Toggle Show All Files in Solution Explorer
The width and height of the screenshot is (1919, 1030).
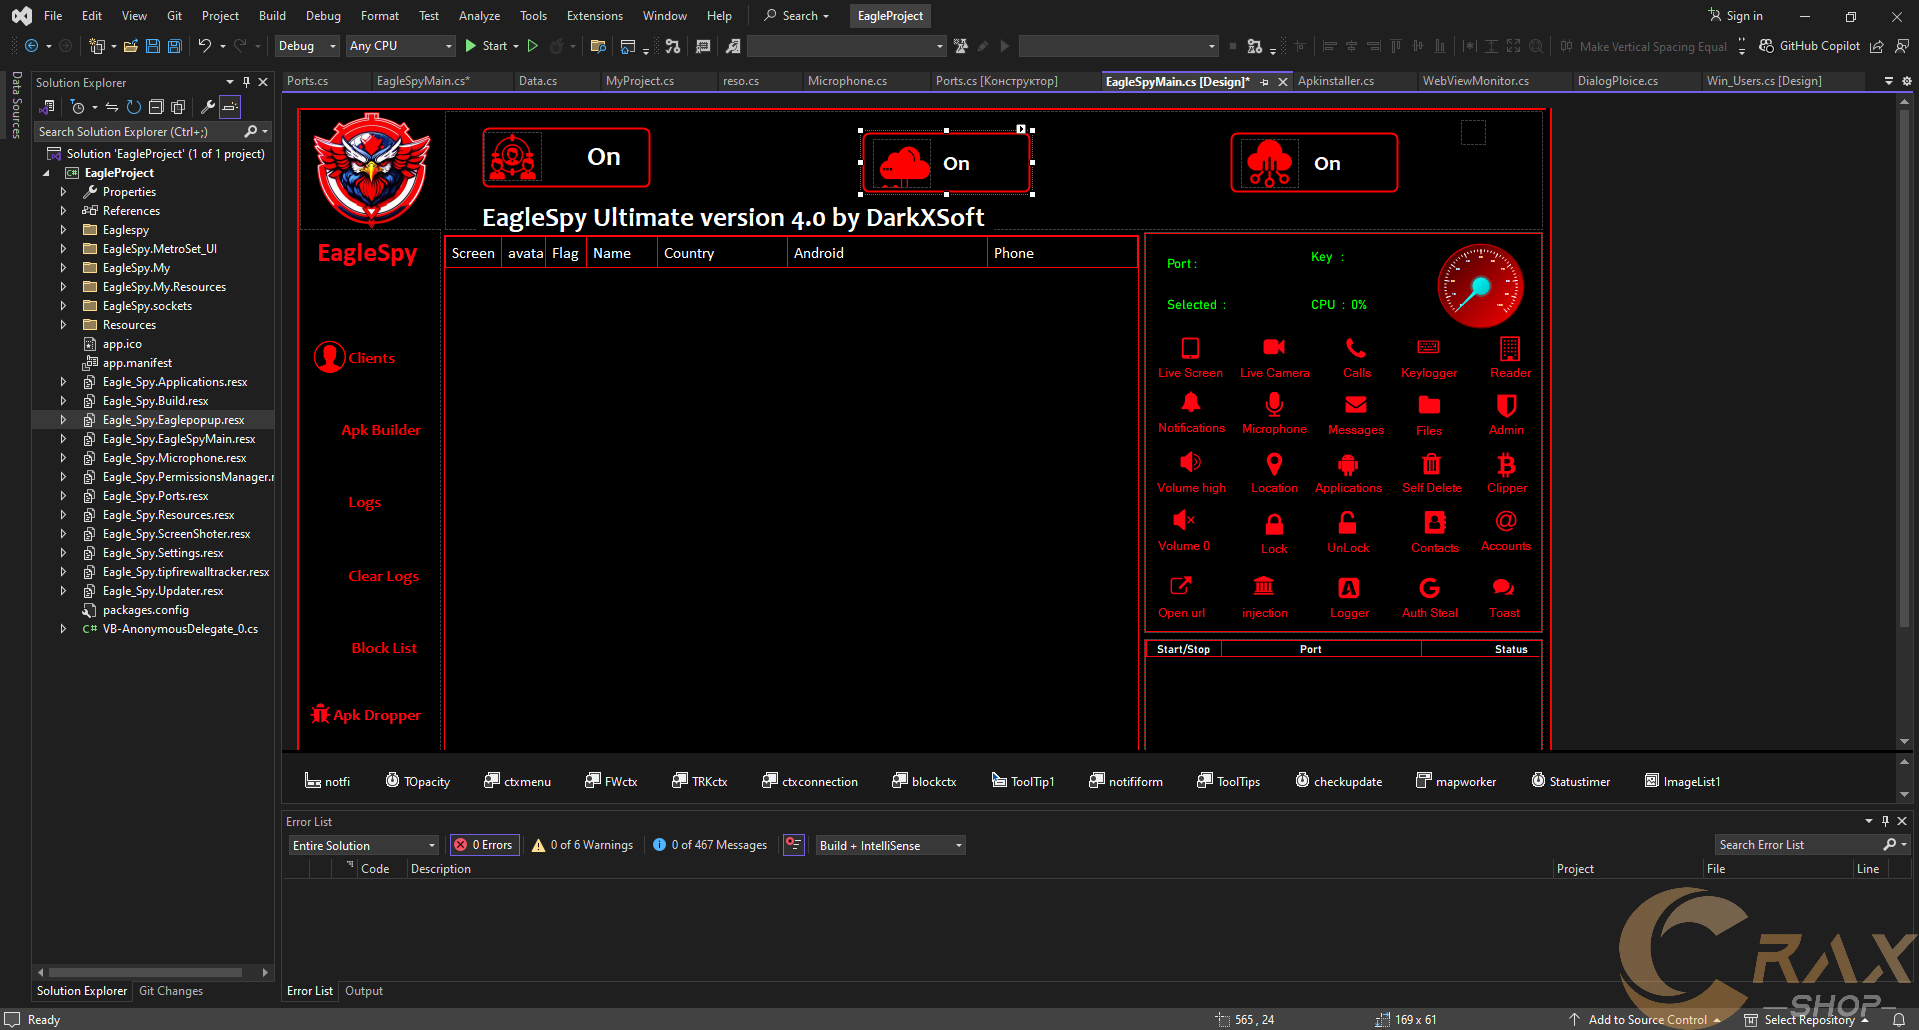pyautogui.click(x=178, y=107)
